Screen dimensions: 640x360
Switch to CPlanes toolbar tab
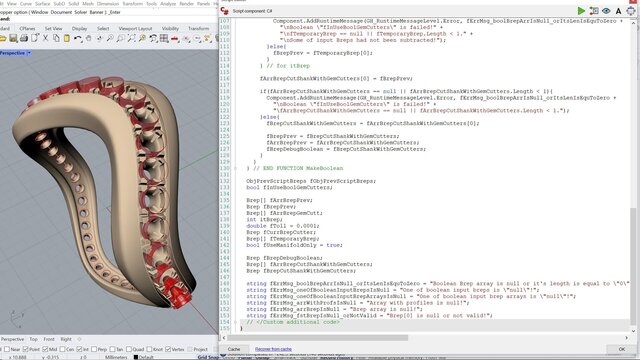point(27,29)
